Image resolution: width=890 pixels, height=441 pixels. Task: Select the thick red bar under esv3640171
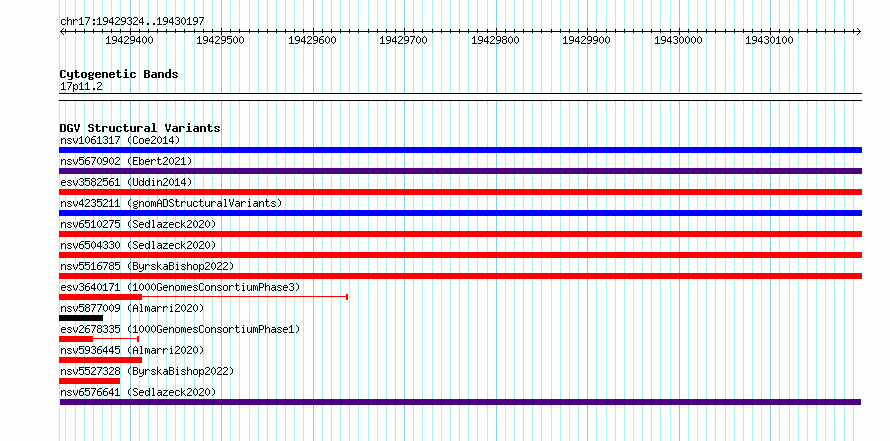(100, 297)
